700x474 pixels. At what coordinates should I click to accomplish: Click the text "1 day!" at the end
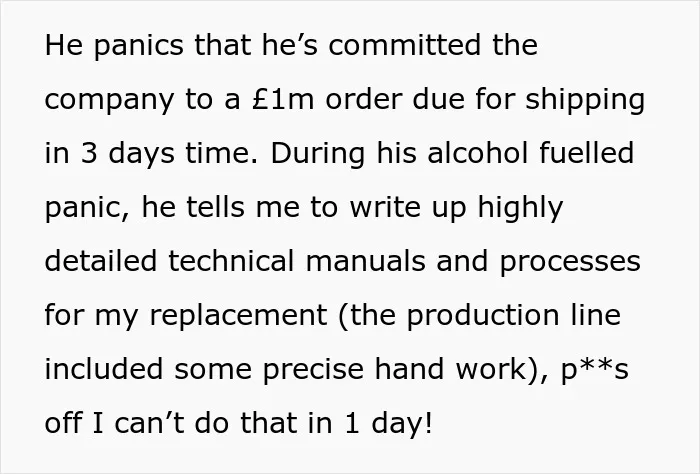click(388, 424)
